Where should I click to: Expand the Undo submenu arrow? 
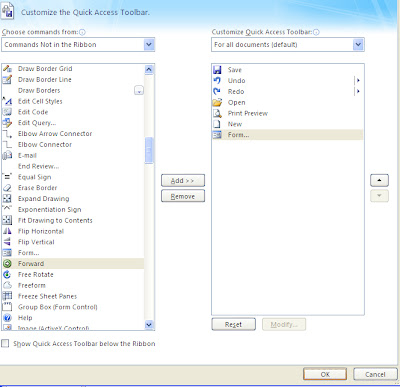(358, 80)
